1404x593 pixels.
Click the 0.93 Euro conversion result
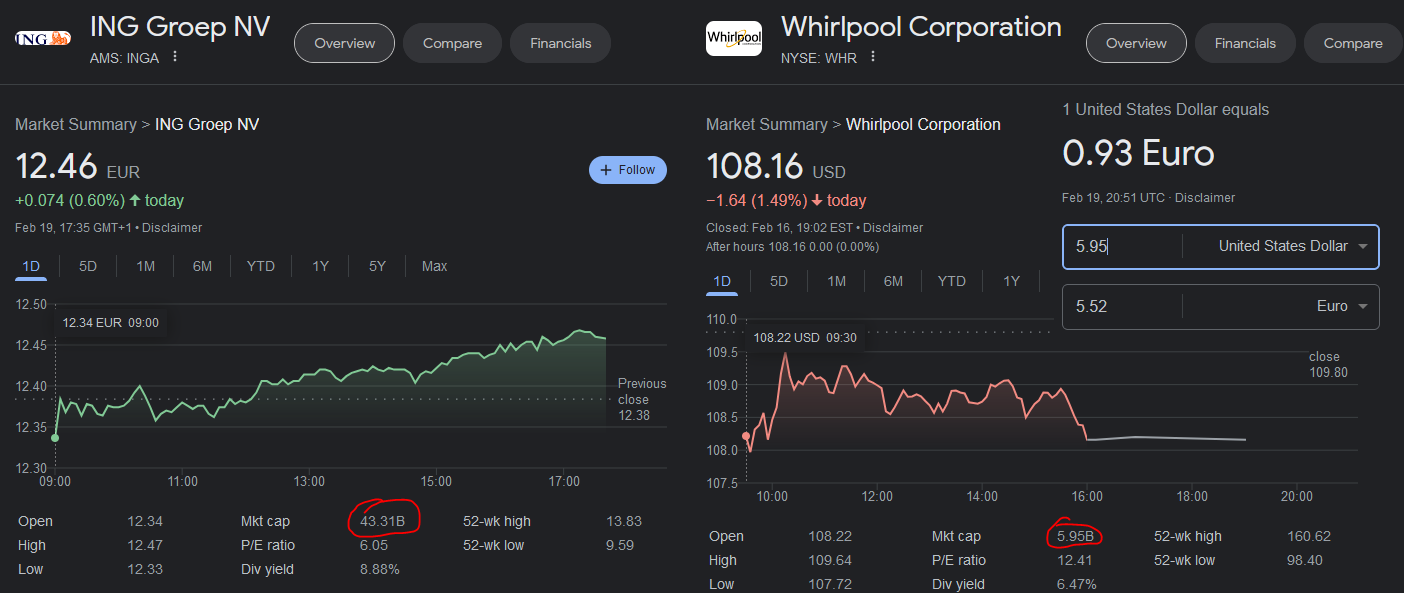point(1138,153)
